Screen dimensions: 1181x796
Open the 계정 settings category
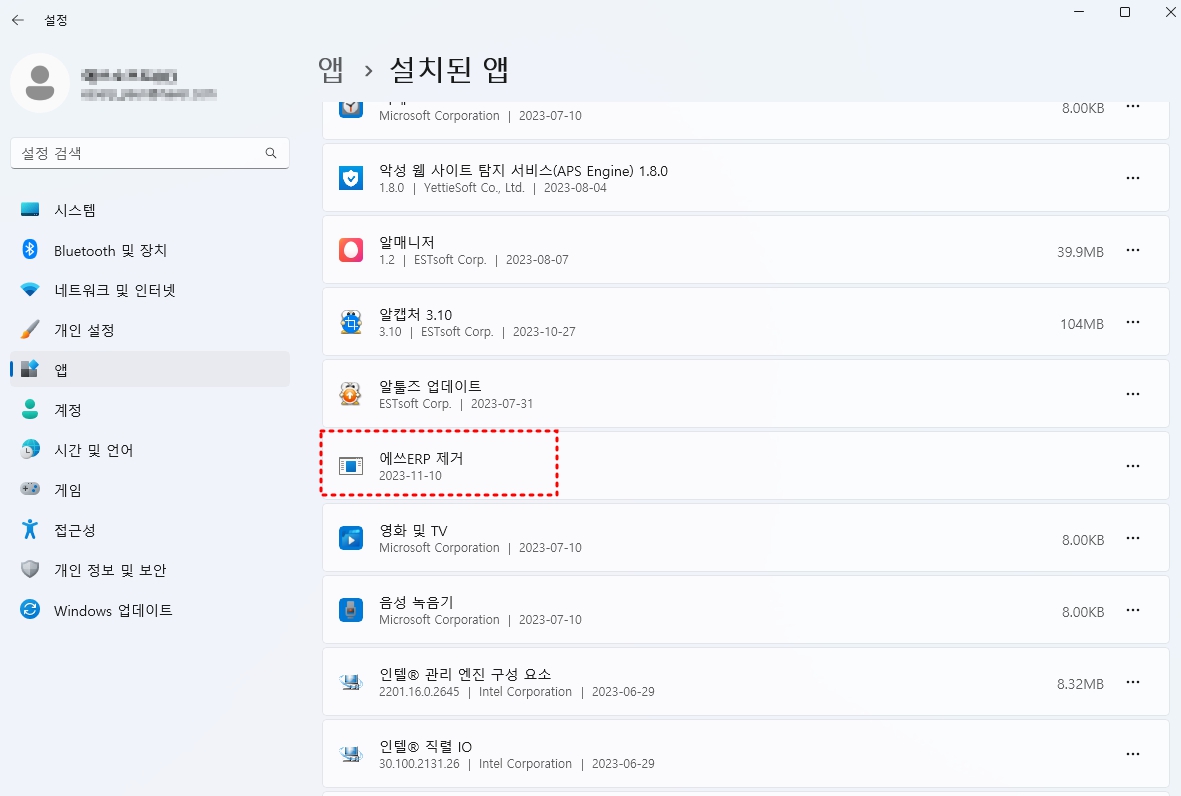150,410
